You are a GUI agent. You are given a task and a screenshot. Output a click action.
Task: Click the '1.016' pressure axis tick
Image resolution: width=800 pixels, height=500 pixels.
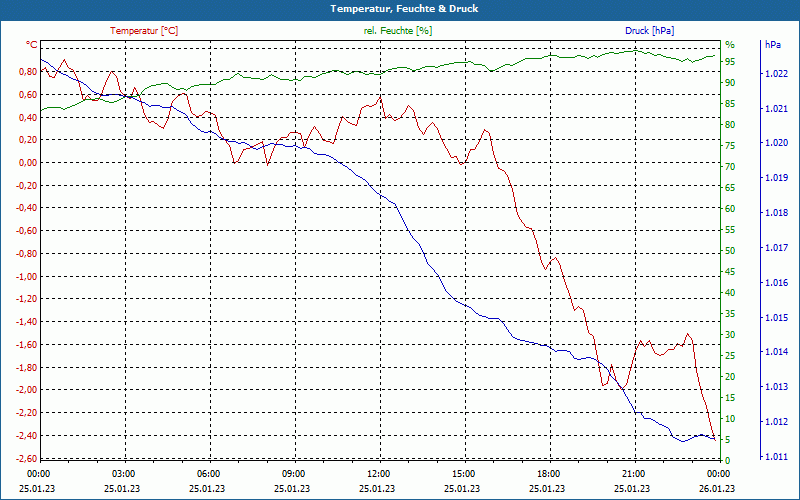pyautogui.click(x=777, y=283)
